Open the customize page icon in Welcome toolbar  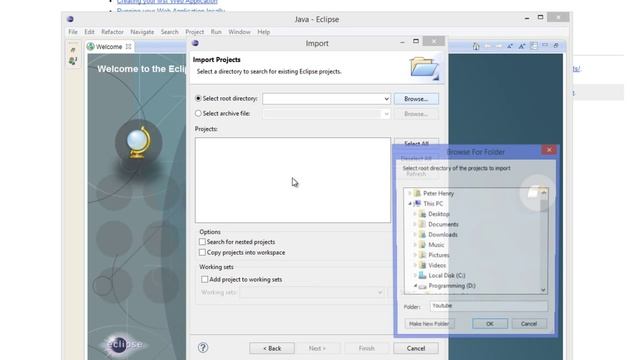pyautogui.click(x=533, y=46)
